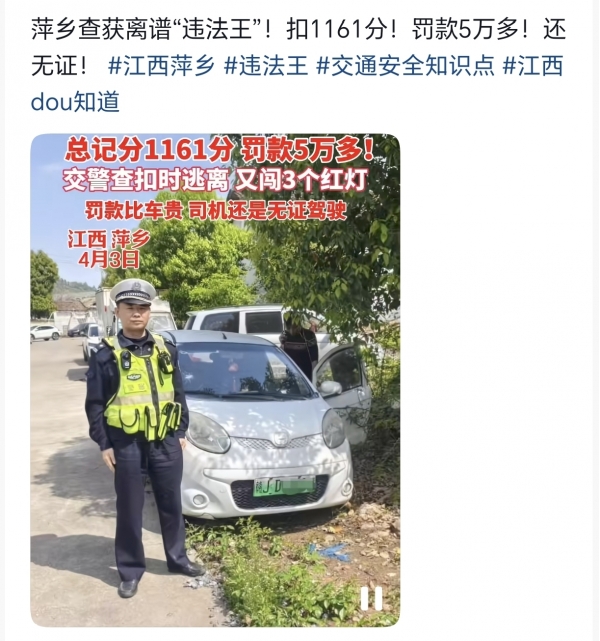Click the silver car's open door

343,392
